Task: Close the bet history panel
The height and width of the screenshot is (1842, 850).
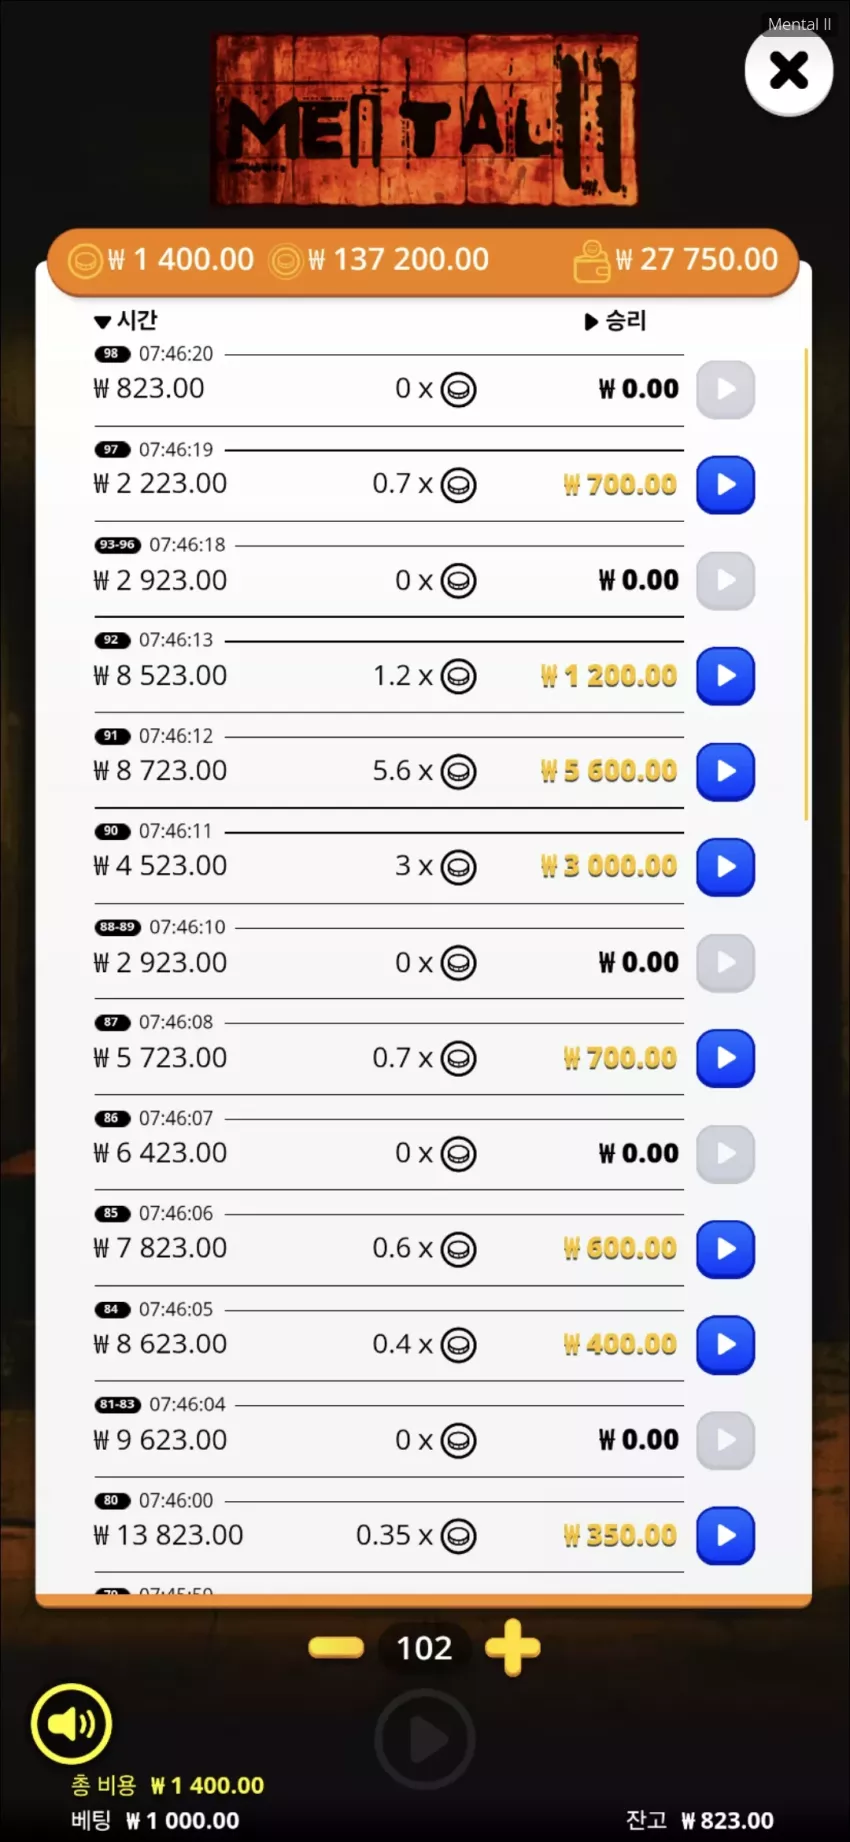Action: click(789, 71)
